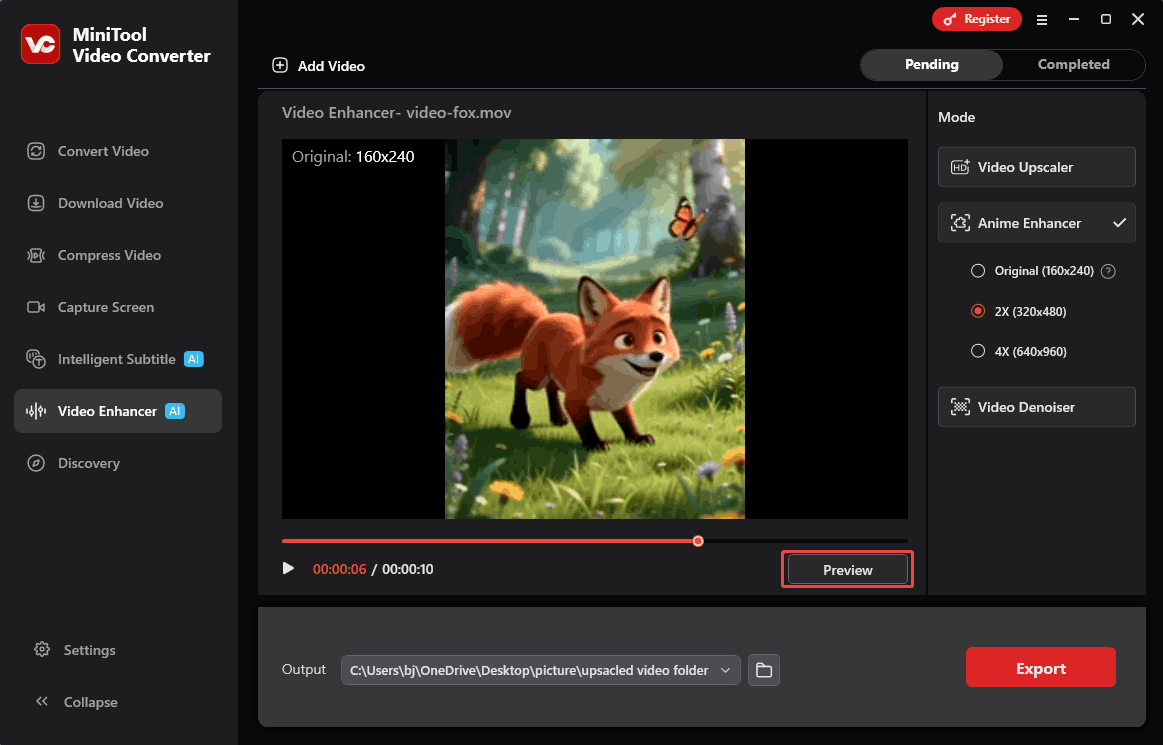The image size is (1163, 745).
Task: Click the total duration 00:00:10
Action: point(408,569)
